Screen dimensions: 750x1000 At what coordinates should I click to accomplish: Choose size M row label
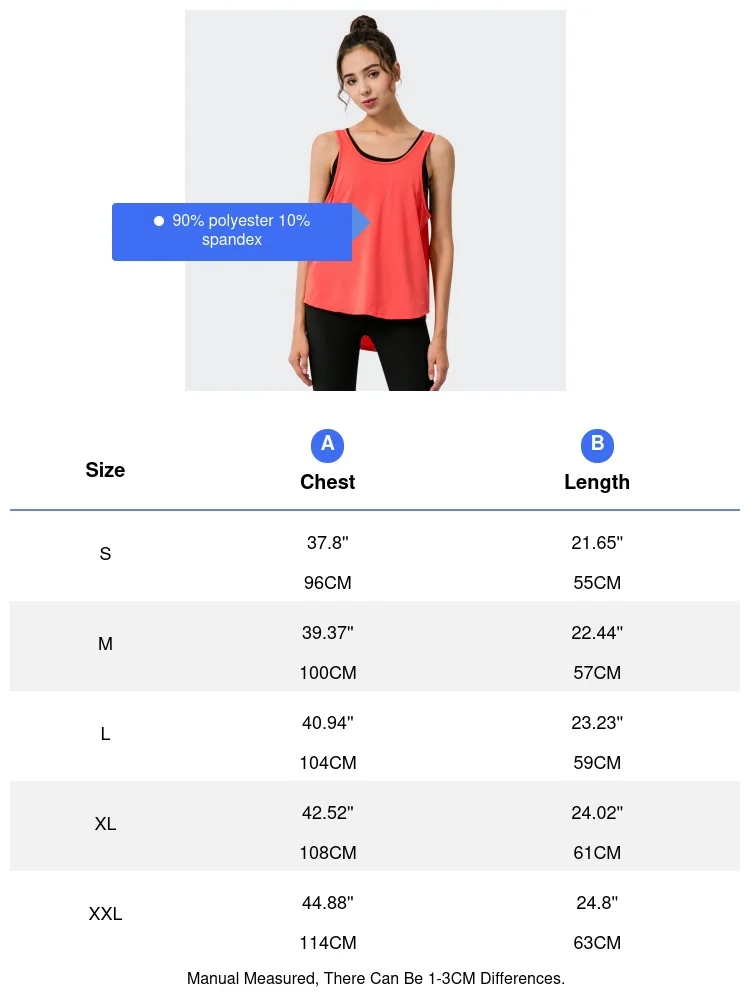point(105,644)
